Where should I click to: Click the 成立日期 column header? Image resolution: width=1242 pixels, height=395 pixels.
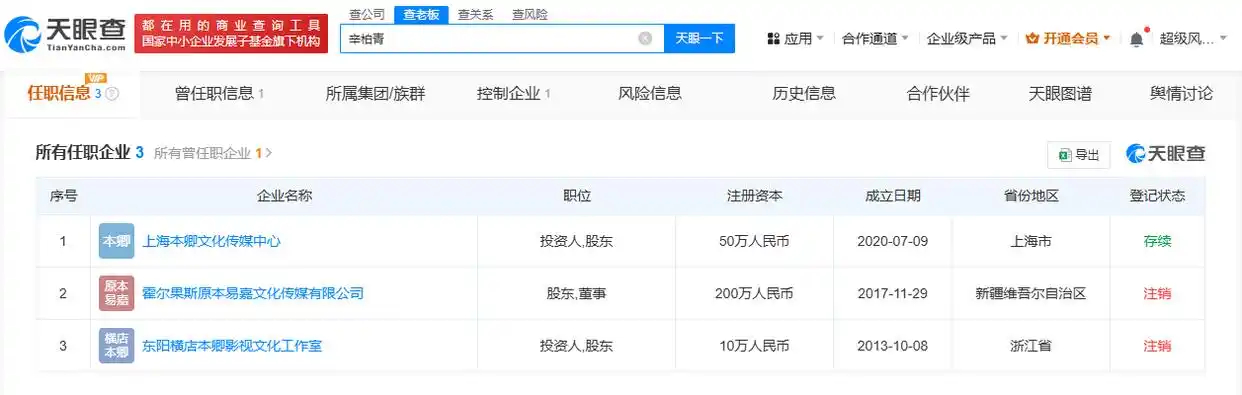tap(892, 196)
